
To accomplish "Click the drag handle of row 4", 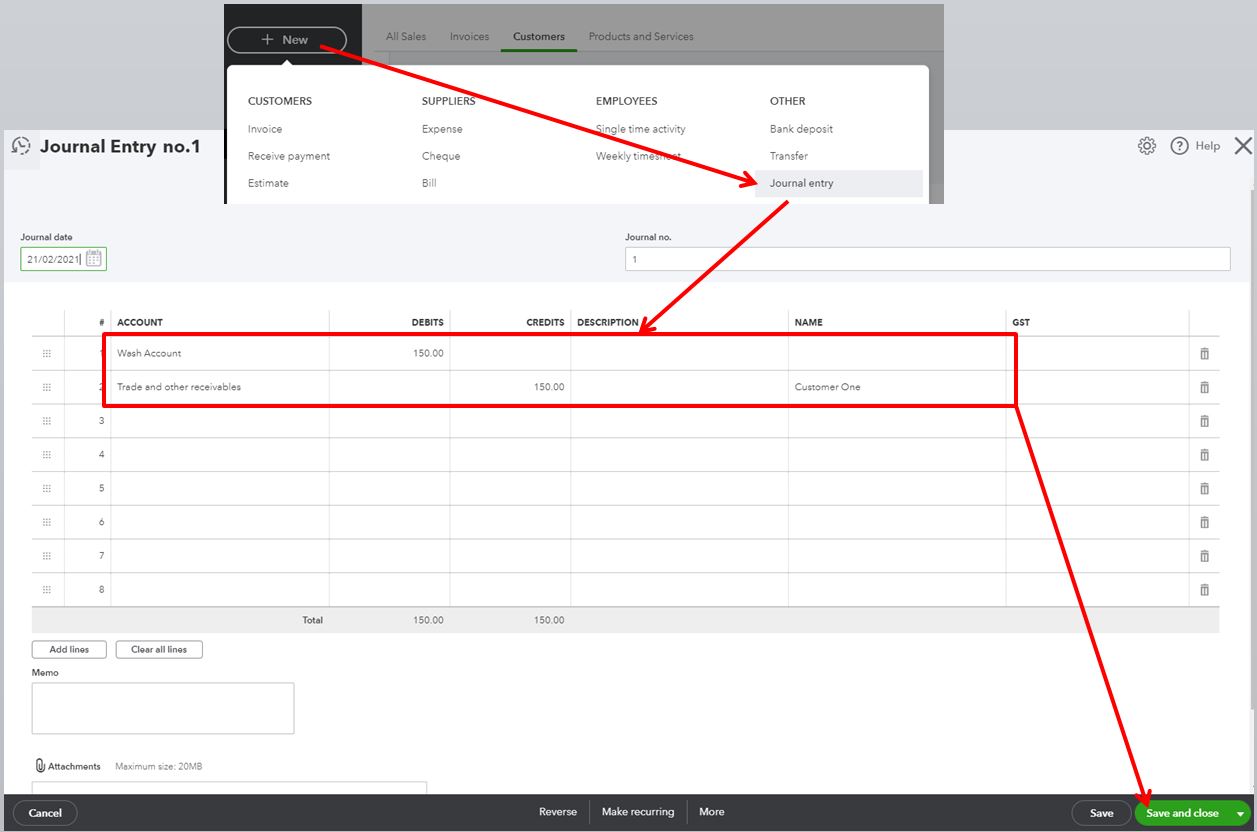I will click(x=47, y=455).
